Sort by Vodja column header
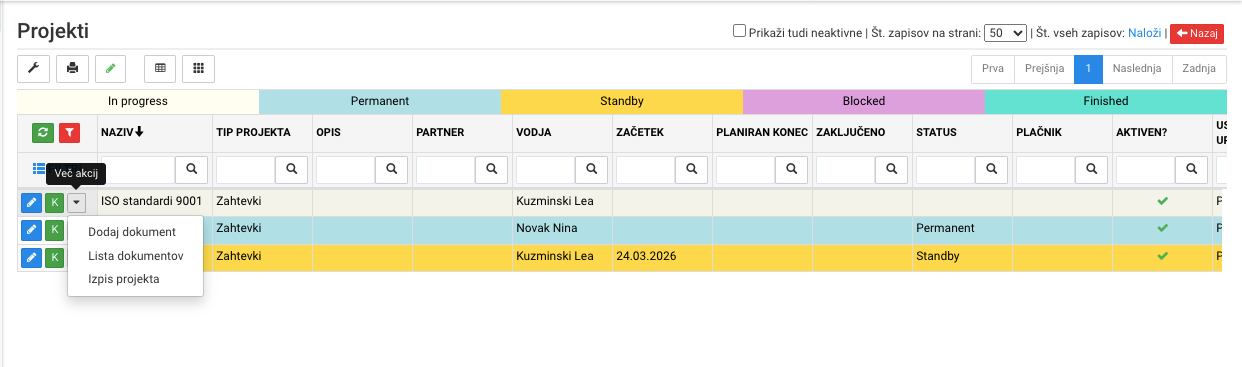Image resolution: width=1242 pixels, height=367 pixels. [534, 132]
